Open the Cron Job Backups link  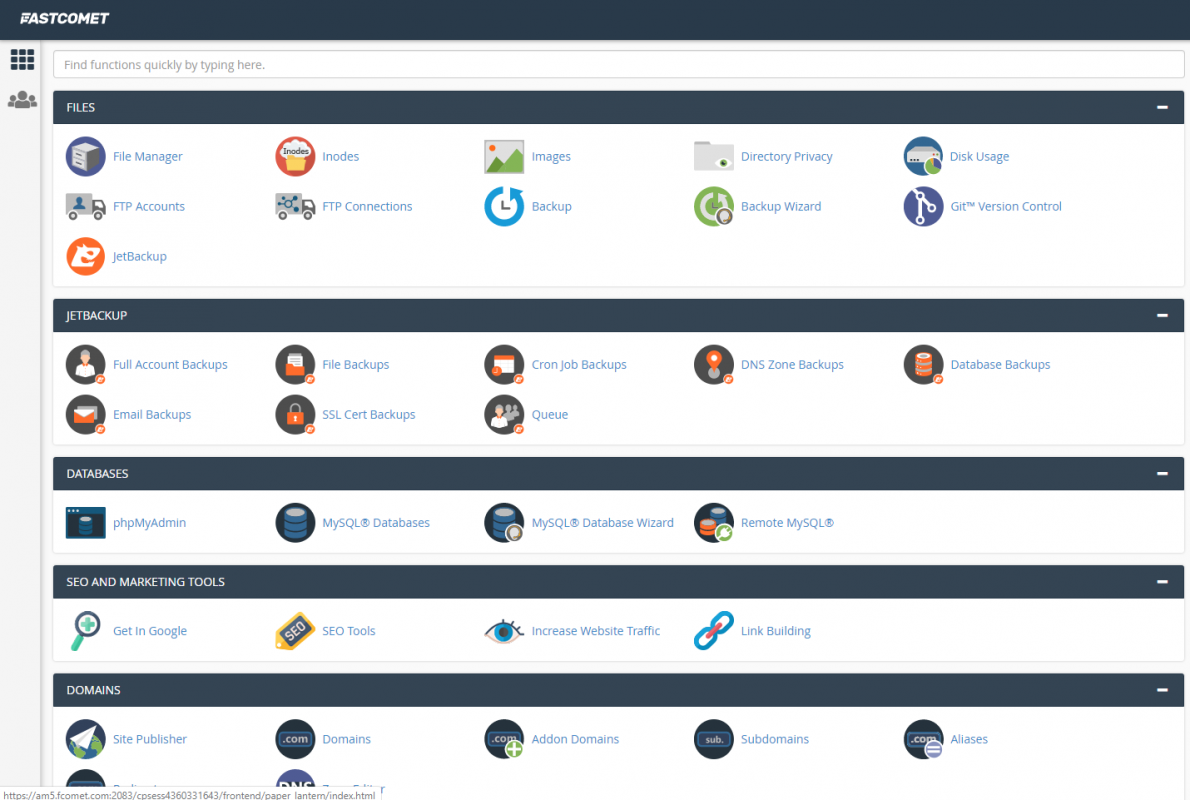579,364
